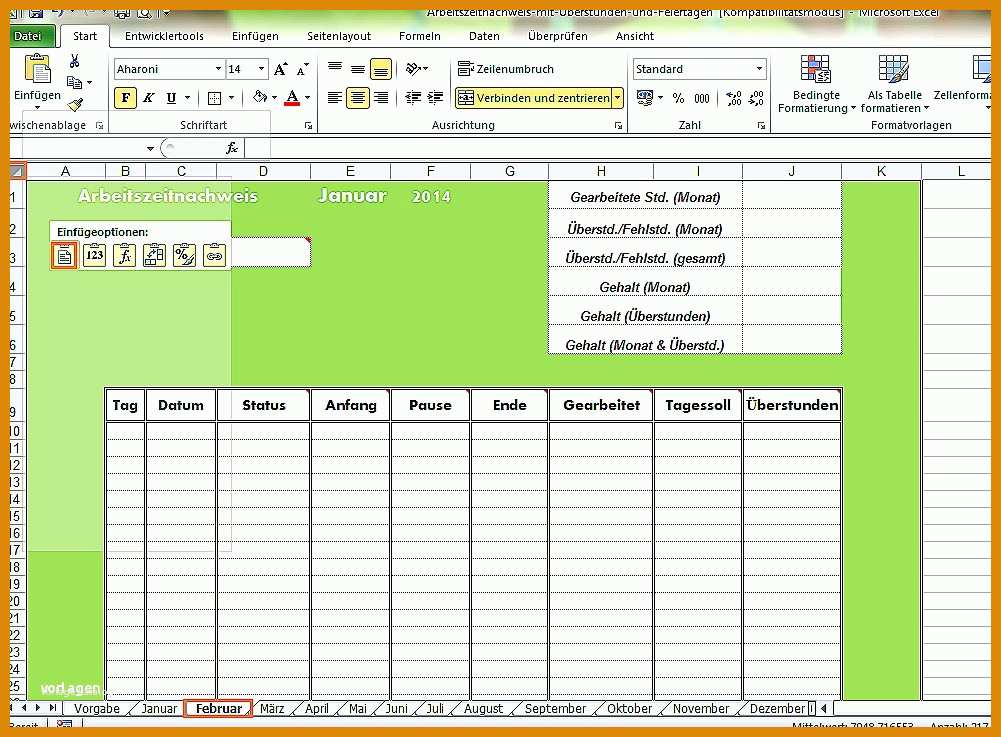Open the Standard number format dropdown
This screenshot has height=737, width=1001.
tap(759, 69)
